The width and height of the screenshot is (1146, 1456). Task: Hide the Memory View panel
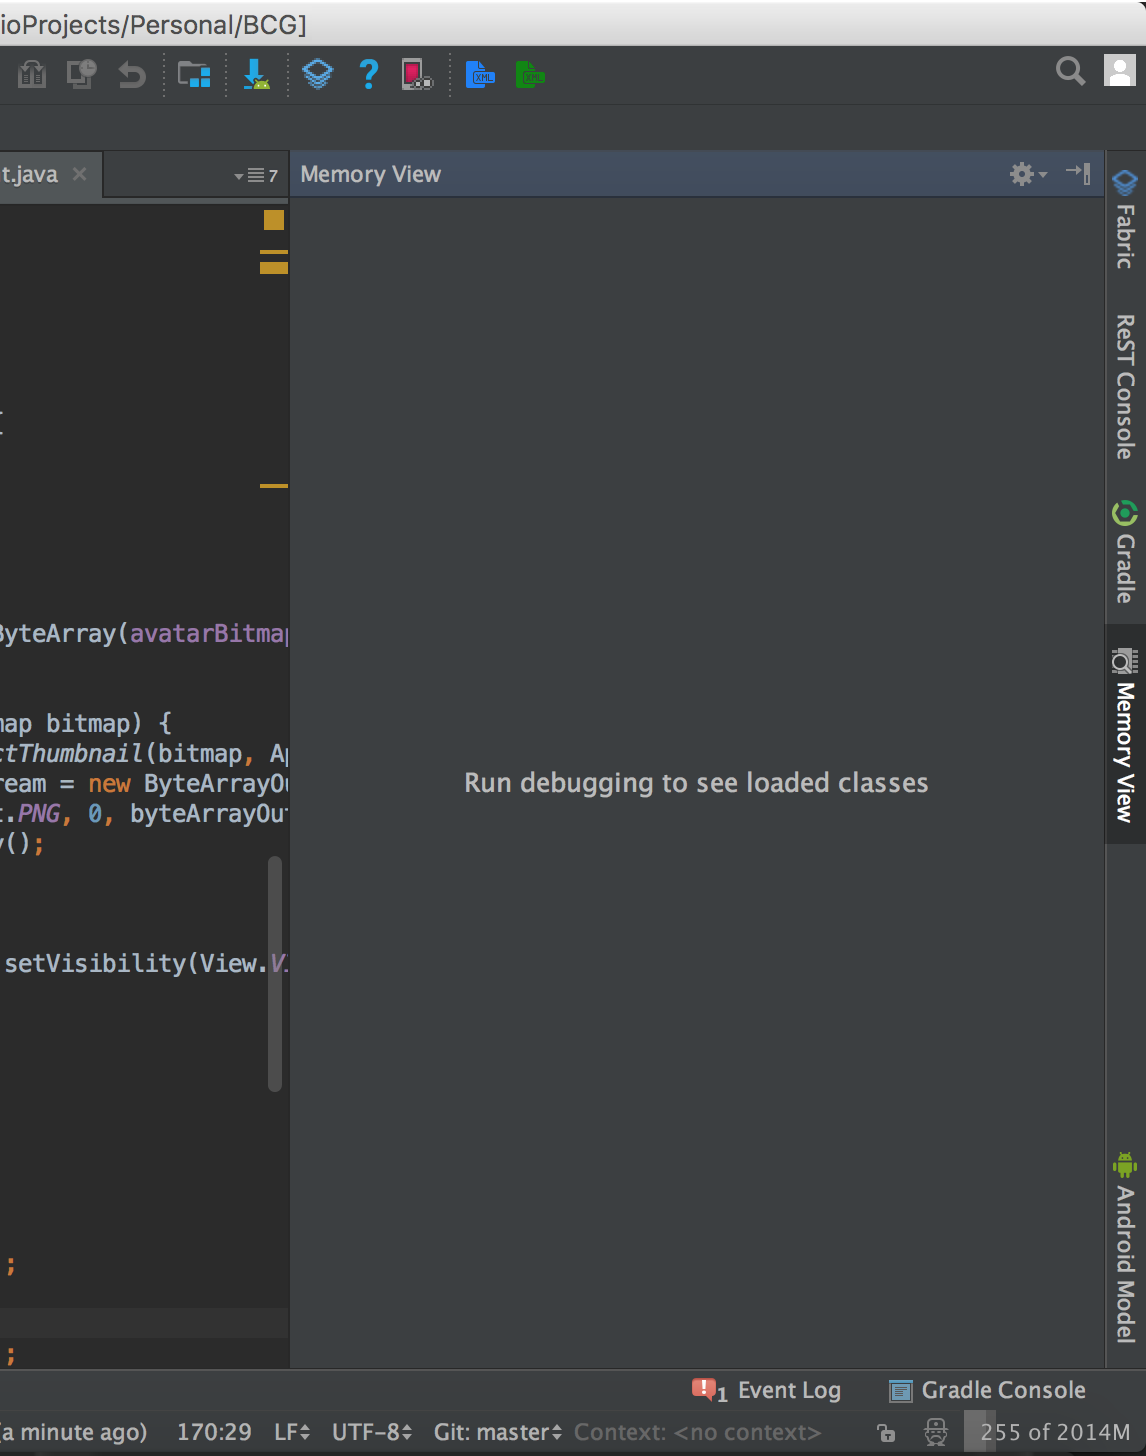pyautogui.click(x=1079, y=173)
